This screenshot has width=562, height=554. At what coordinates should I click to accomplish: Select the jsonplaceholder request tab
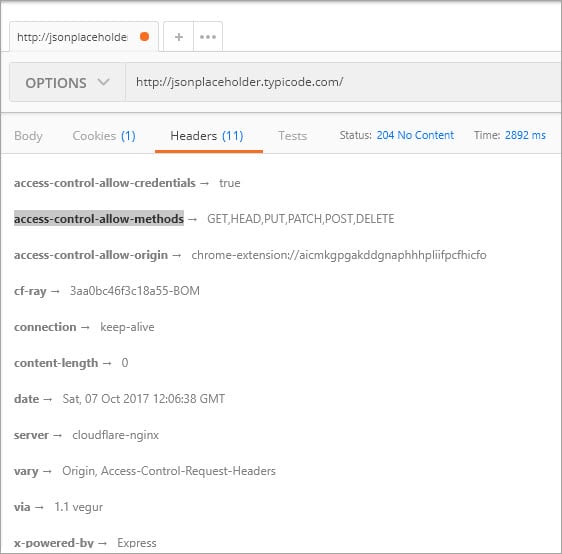point(84,37)
